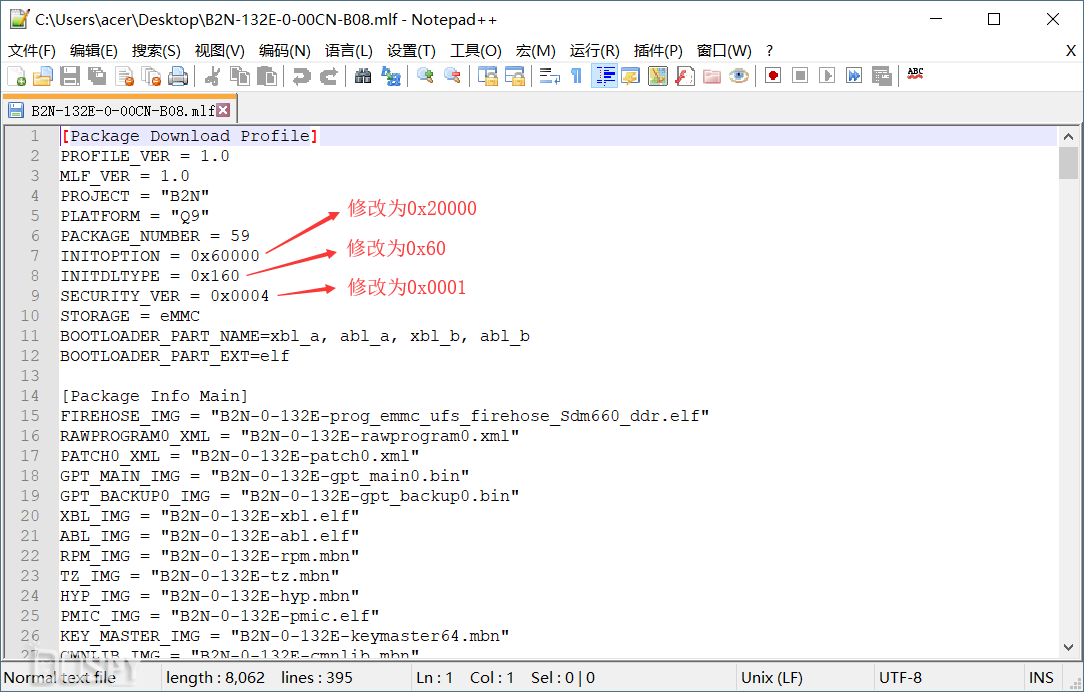
Task: Open the ? help menu
Action: click(769, 51)
